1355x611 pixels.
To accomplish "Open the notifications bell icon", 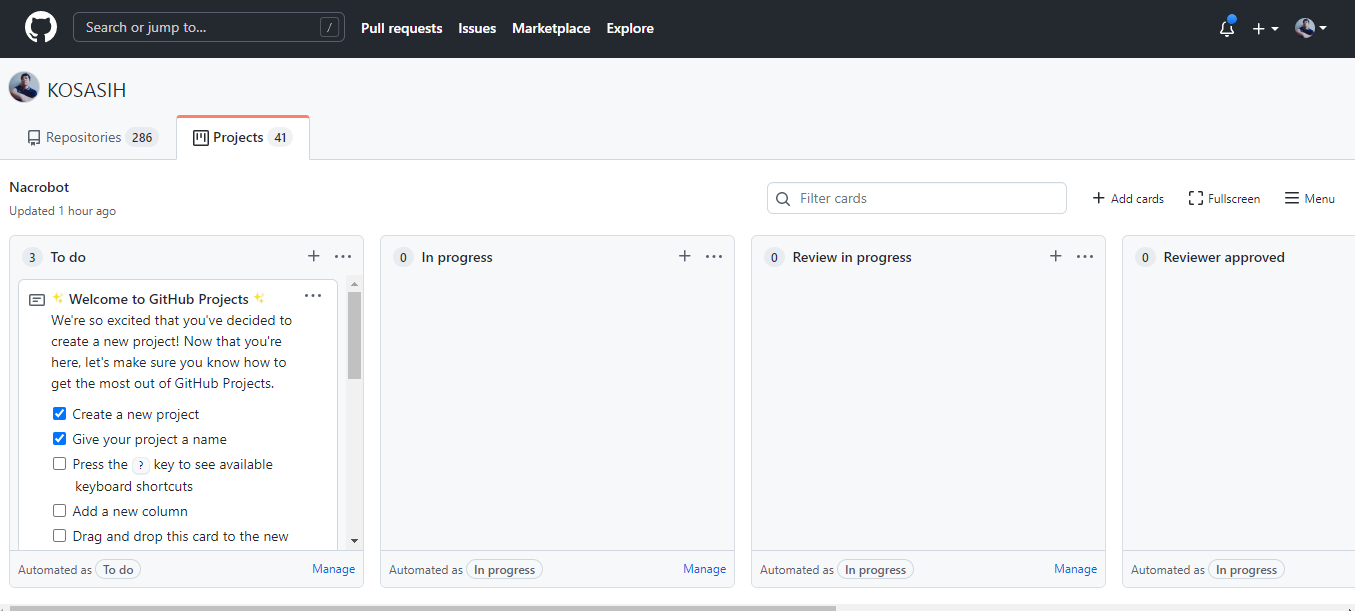I will click(1227, 28).
